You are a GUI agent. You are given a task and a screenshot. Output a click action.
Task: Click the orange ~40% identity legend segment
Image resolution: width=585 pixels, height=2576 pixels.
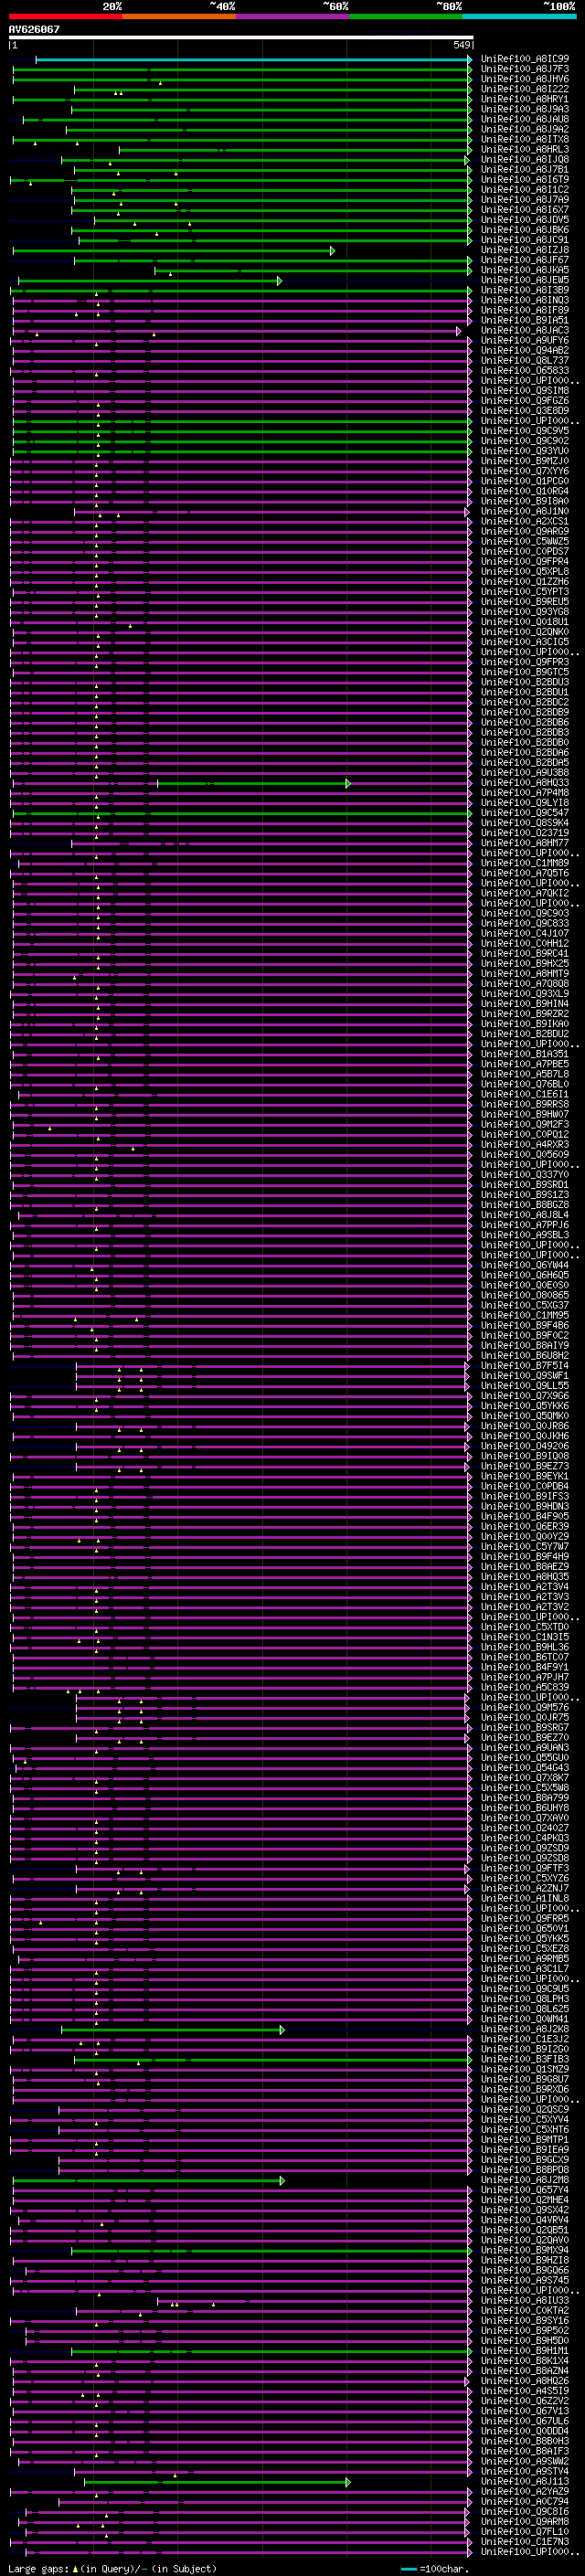[179, 16]
